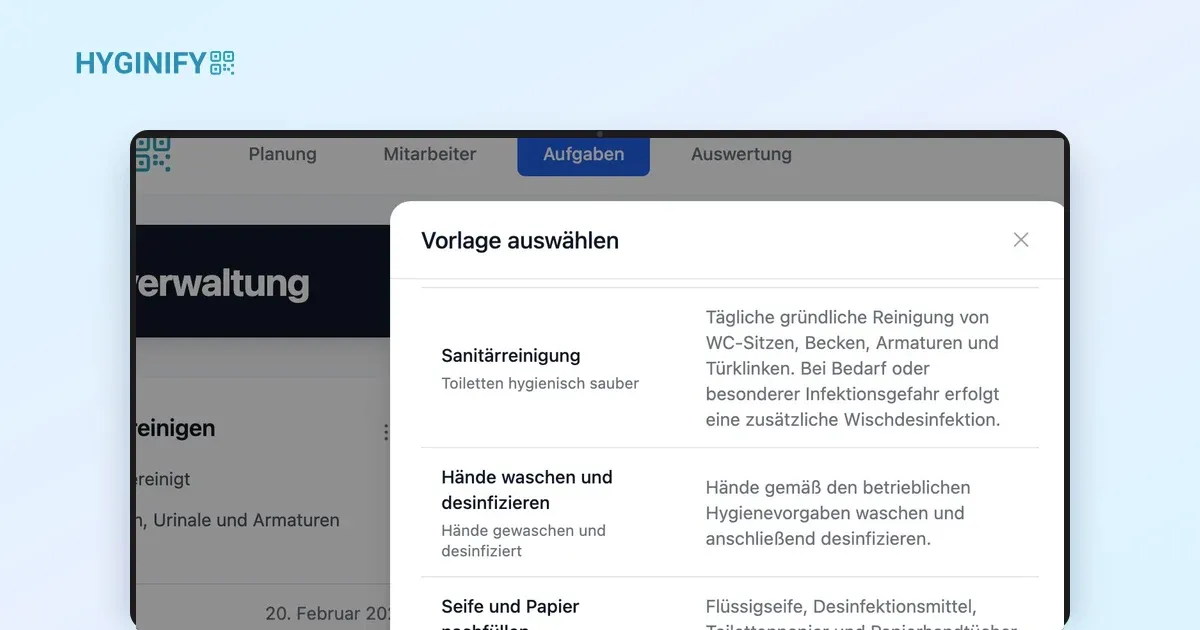Click 'Hände gewaschen und desinfiziert' subtitle
Screen dimensions: 1200x630
[524, 541]
